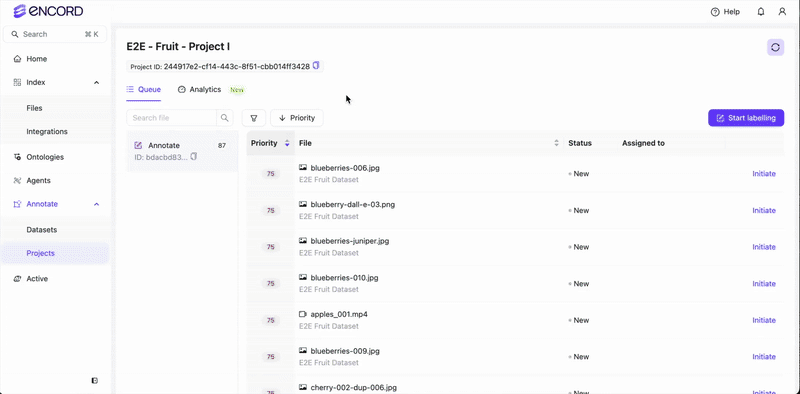
Task: Open the Priority sort dropdown button
Action: click(x=296, y=118)
